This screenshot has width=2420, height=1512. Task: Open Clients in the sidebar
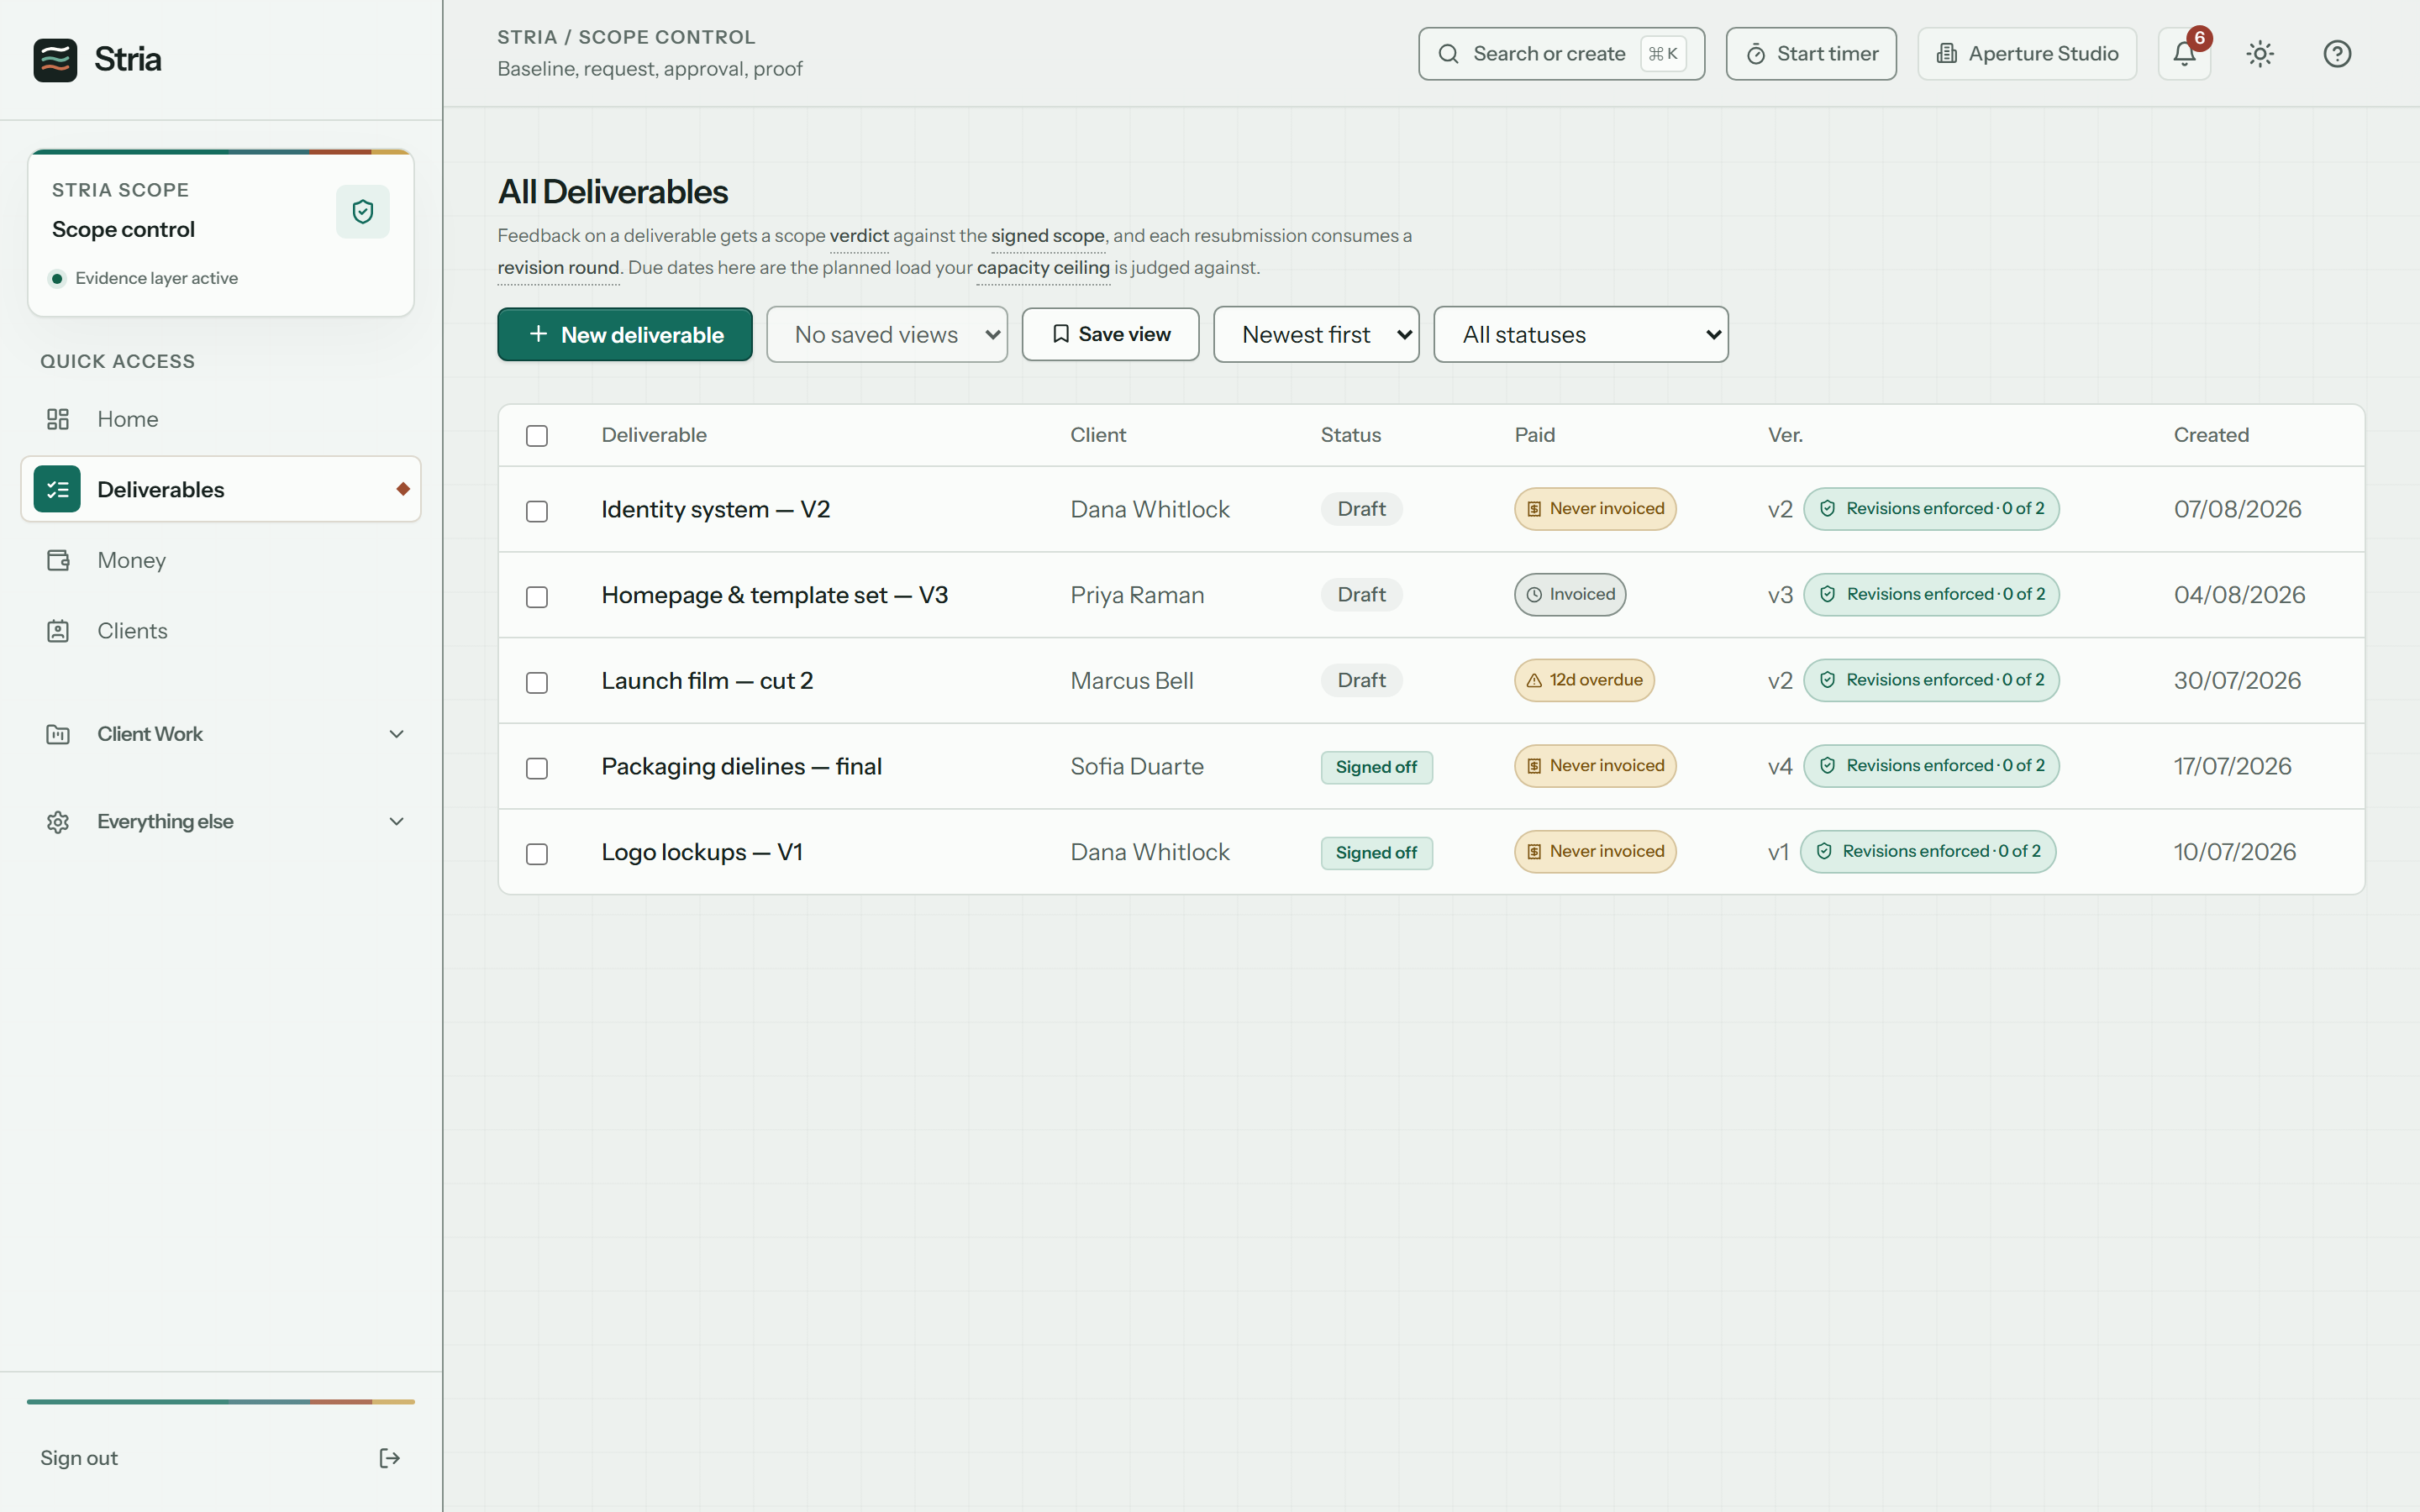pyautogui.click(x=221, y=631)
